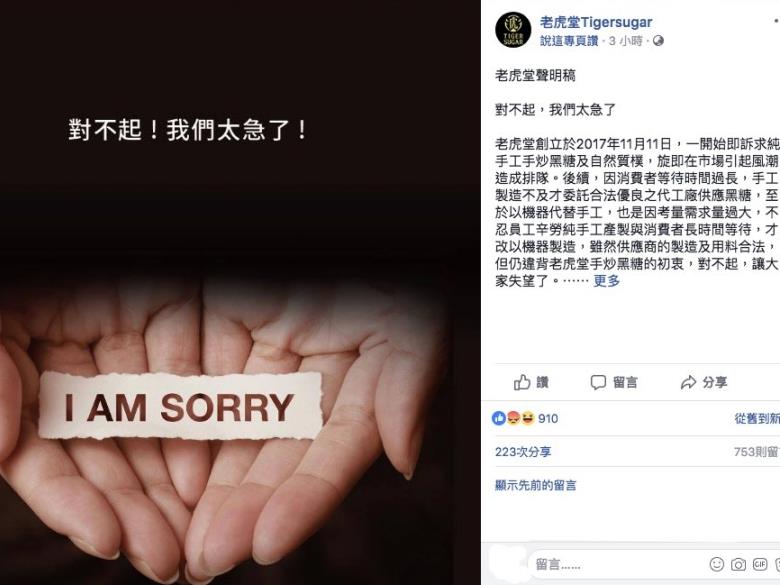780x585 pixels.
Task: Expand the post text via 更多
Action: point(606,281)
